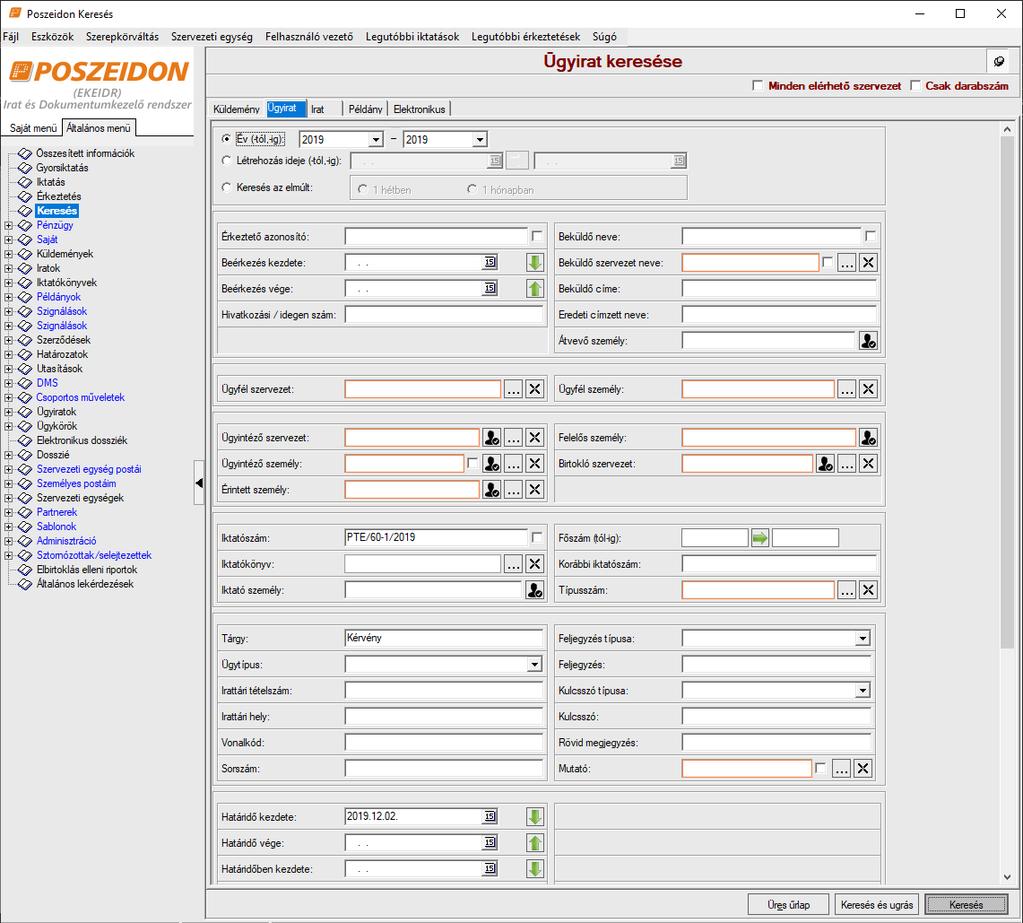This screenshot has height=923, width=1023.
Task: Open the Eszközök menu
Action: pyautogui.click(x=52, y=37)
